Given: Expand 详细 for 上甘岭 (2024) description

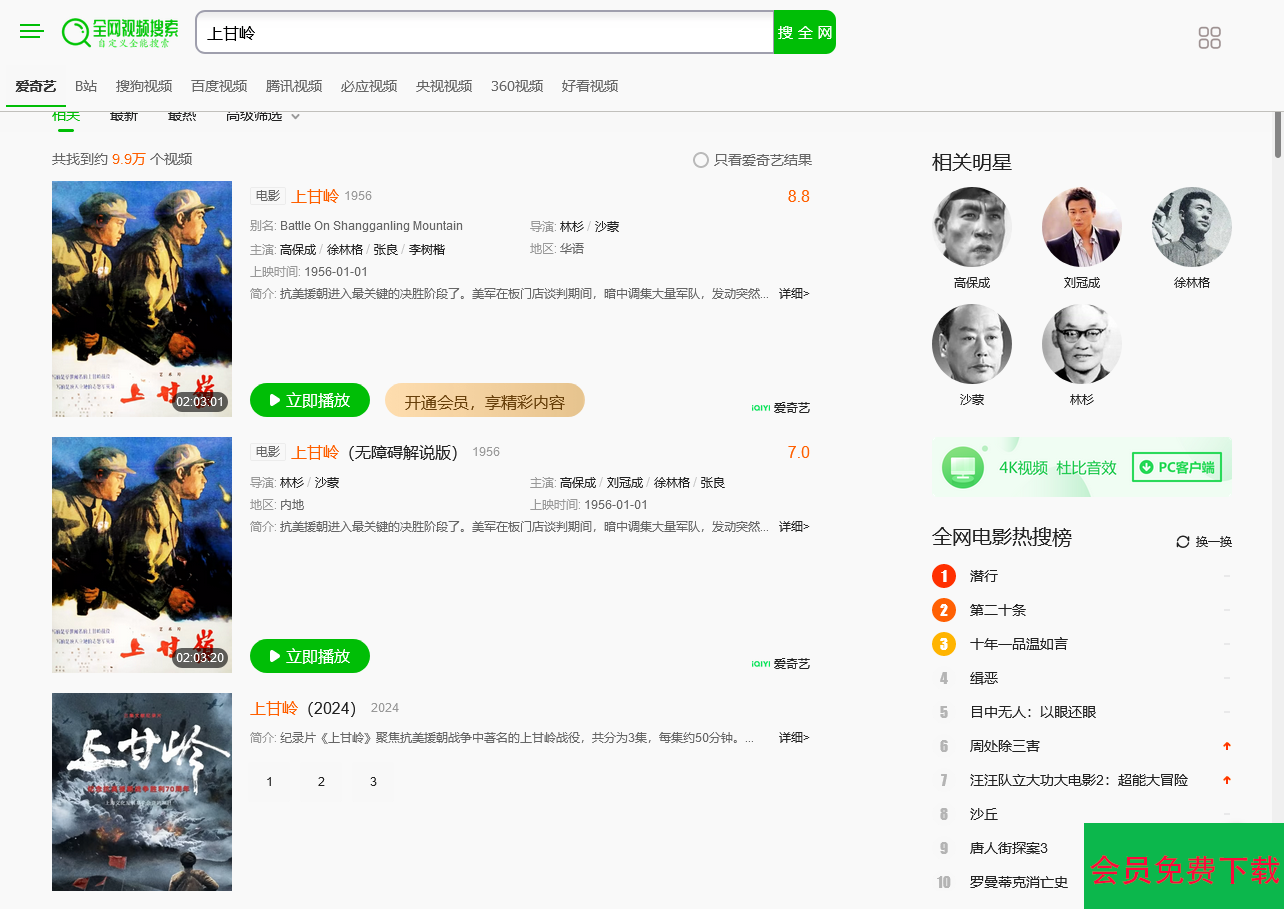Looking at the screenshot, I should [794, 738].
